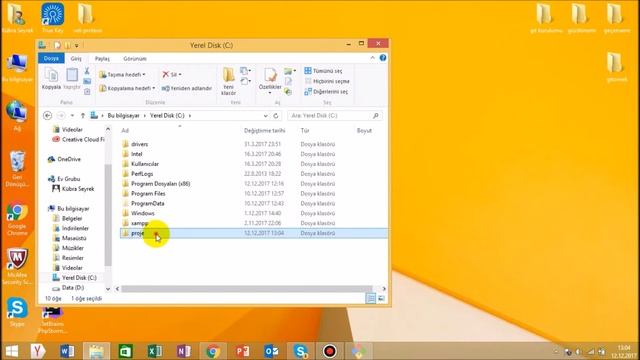
Task: Open Google Chrome from the taskbar
Action: [213, 351]
